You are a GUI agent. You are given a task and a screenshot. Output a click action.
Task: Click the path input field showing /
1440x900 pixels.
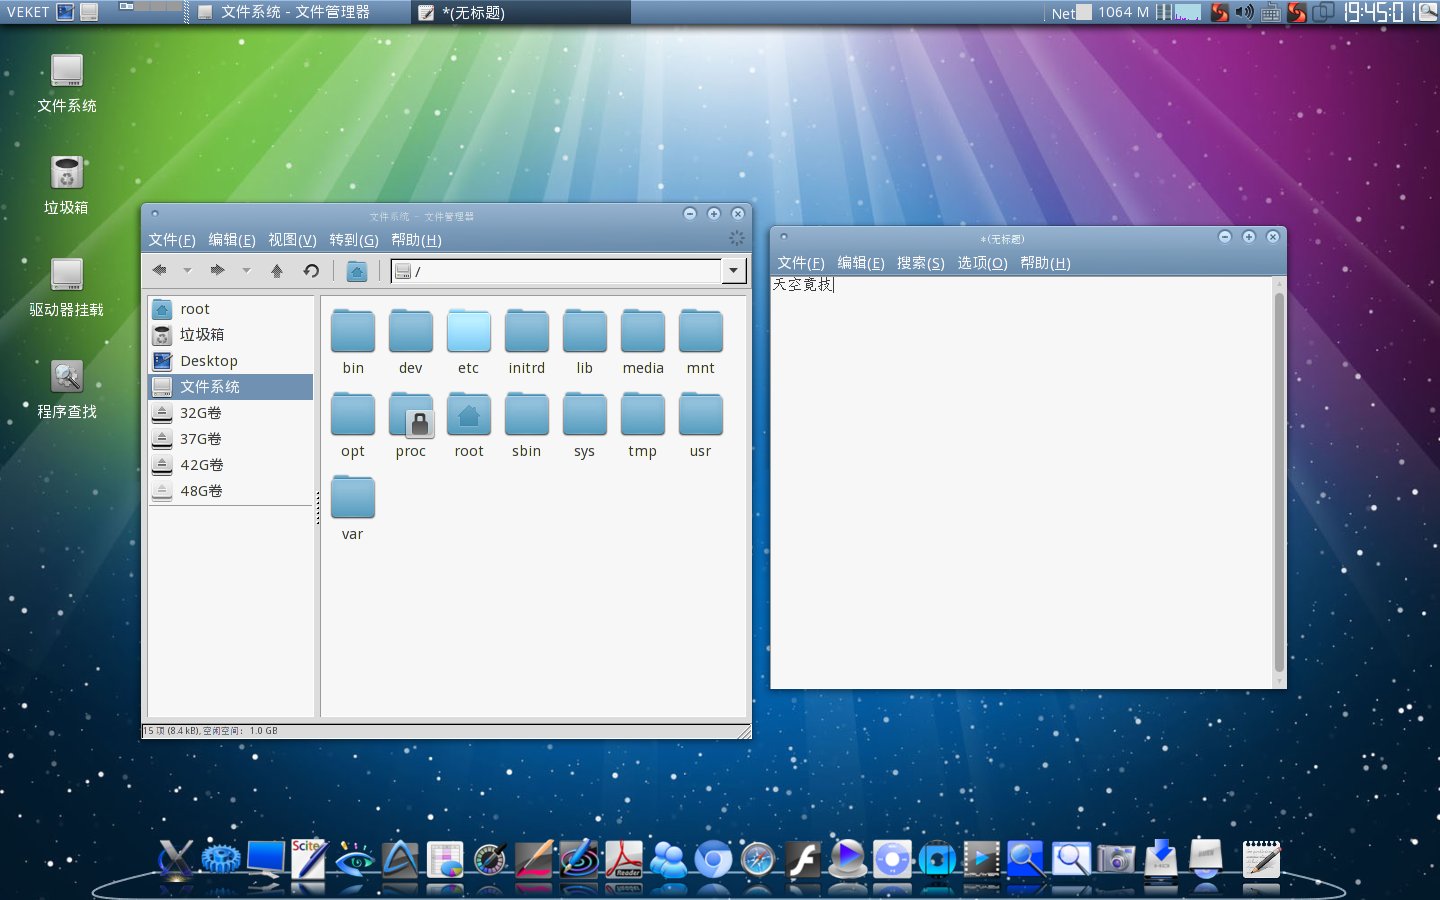click(556, 271)
